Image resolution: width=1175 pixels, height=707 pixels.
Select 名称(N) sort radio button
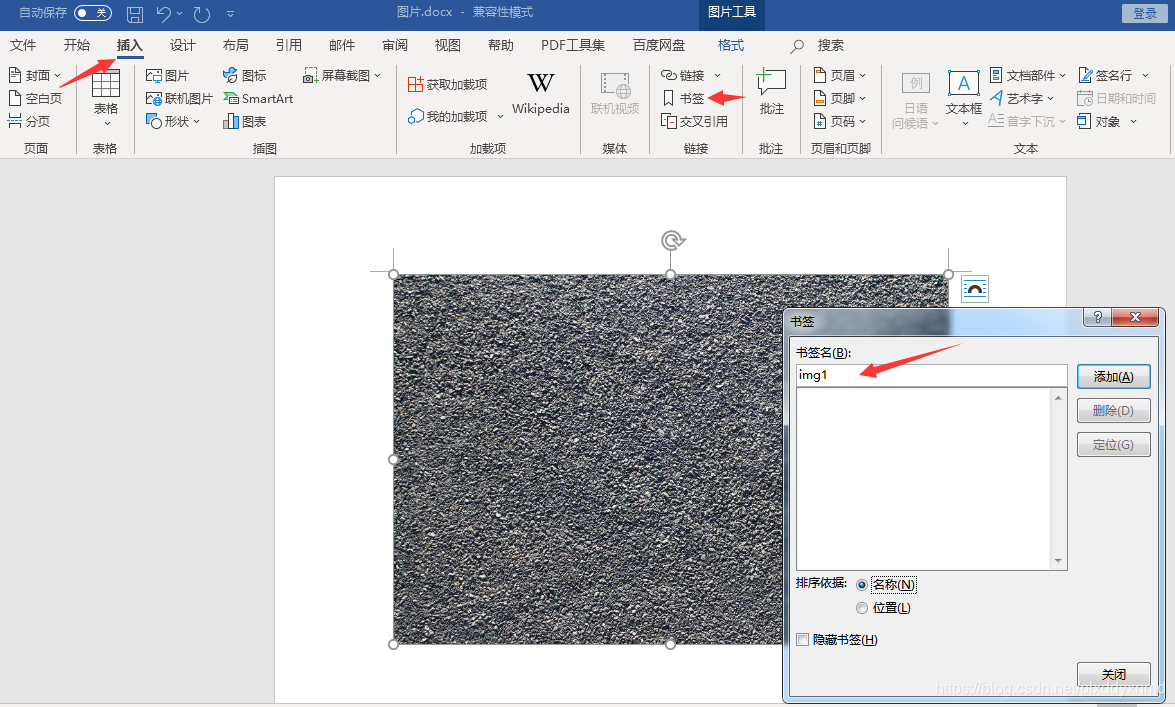pyautogui.click(x=862, y=585)
